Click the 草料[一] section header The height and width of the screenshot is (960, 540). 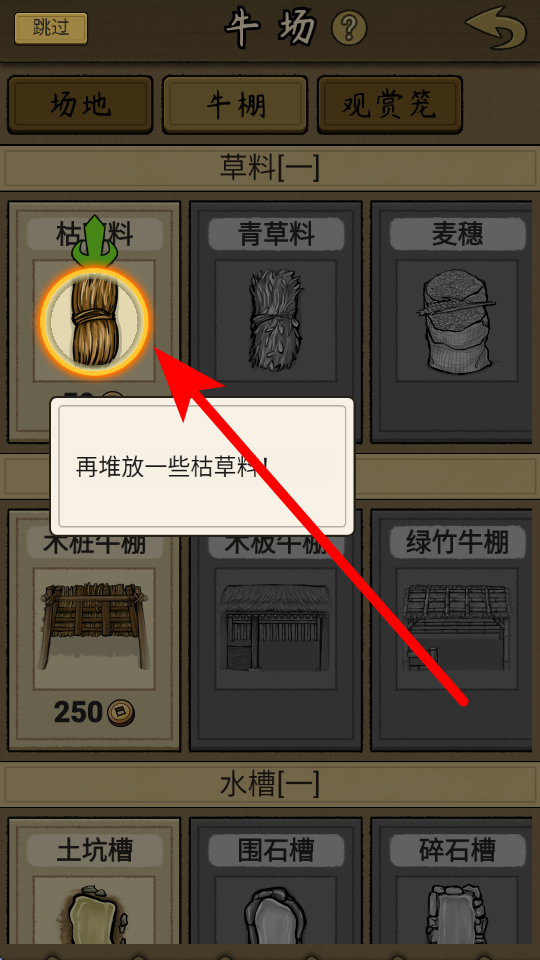tap(270, 168)
